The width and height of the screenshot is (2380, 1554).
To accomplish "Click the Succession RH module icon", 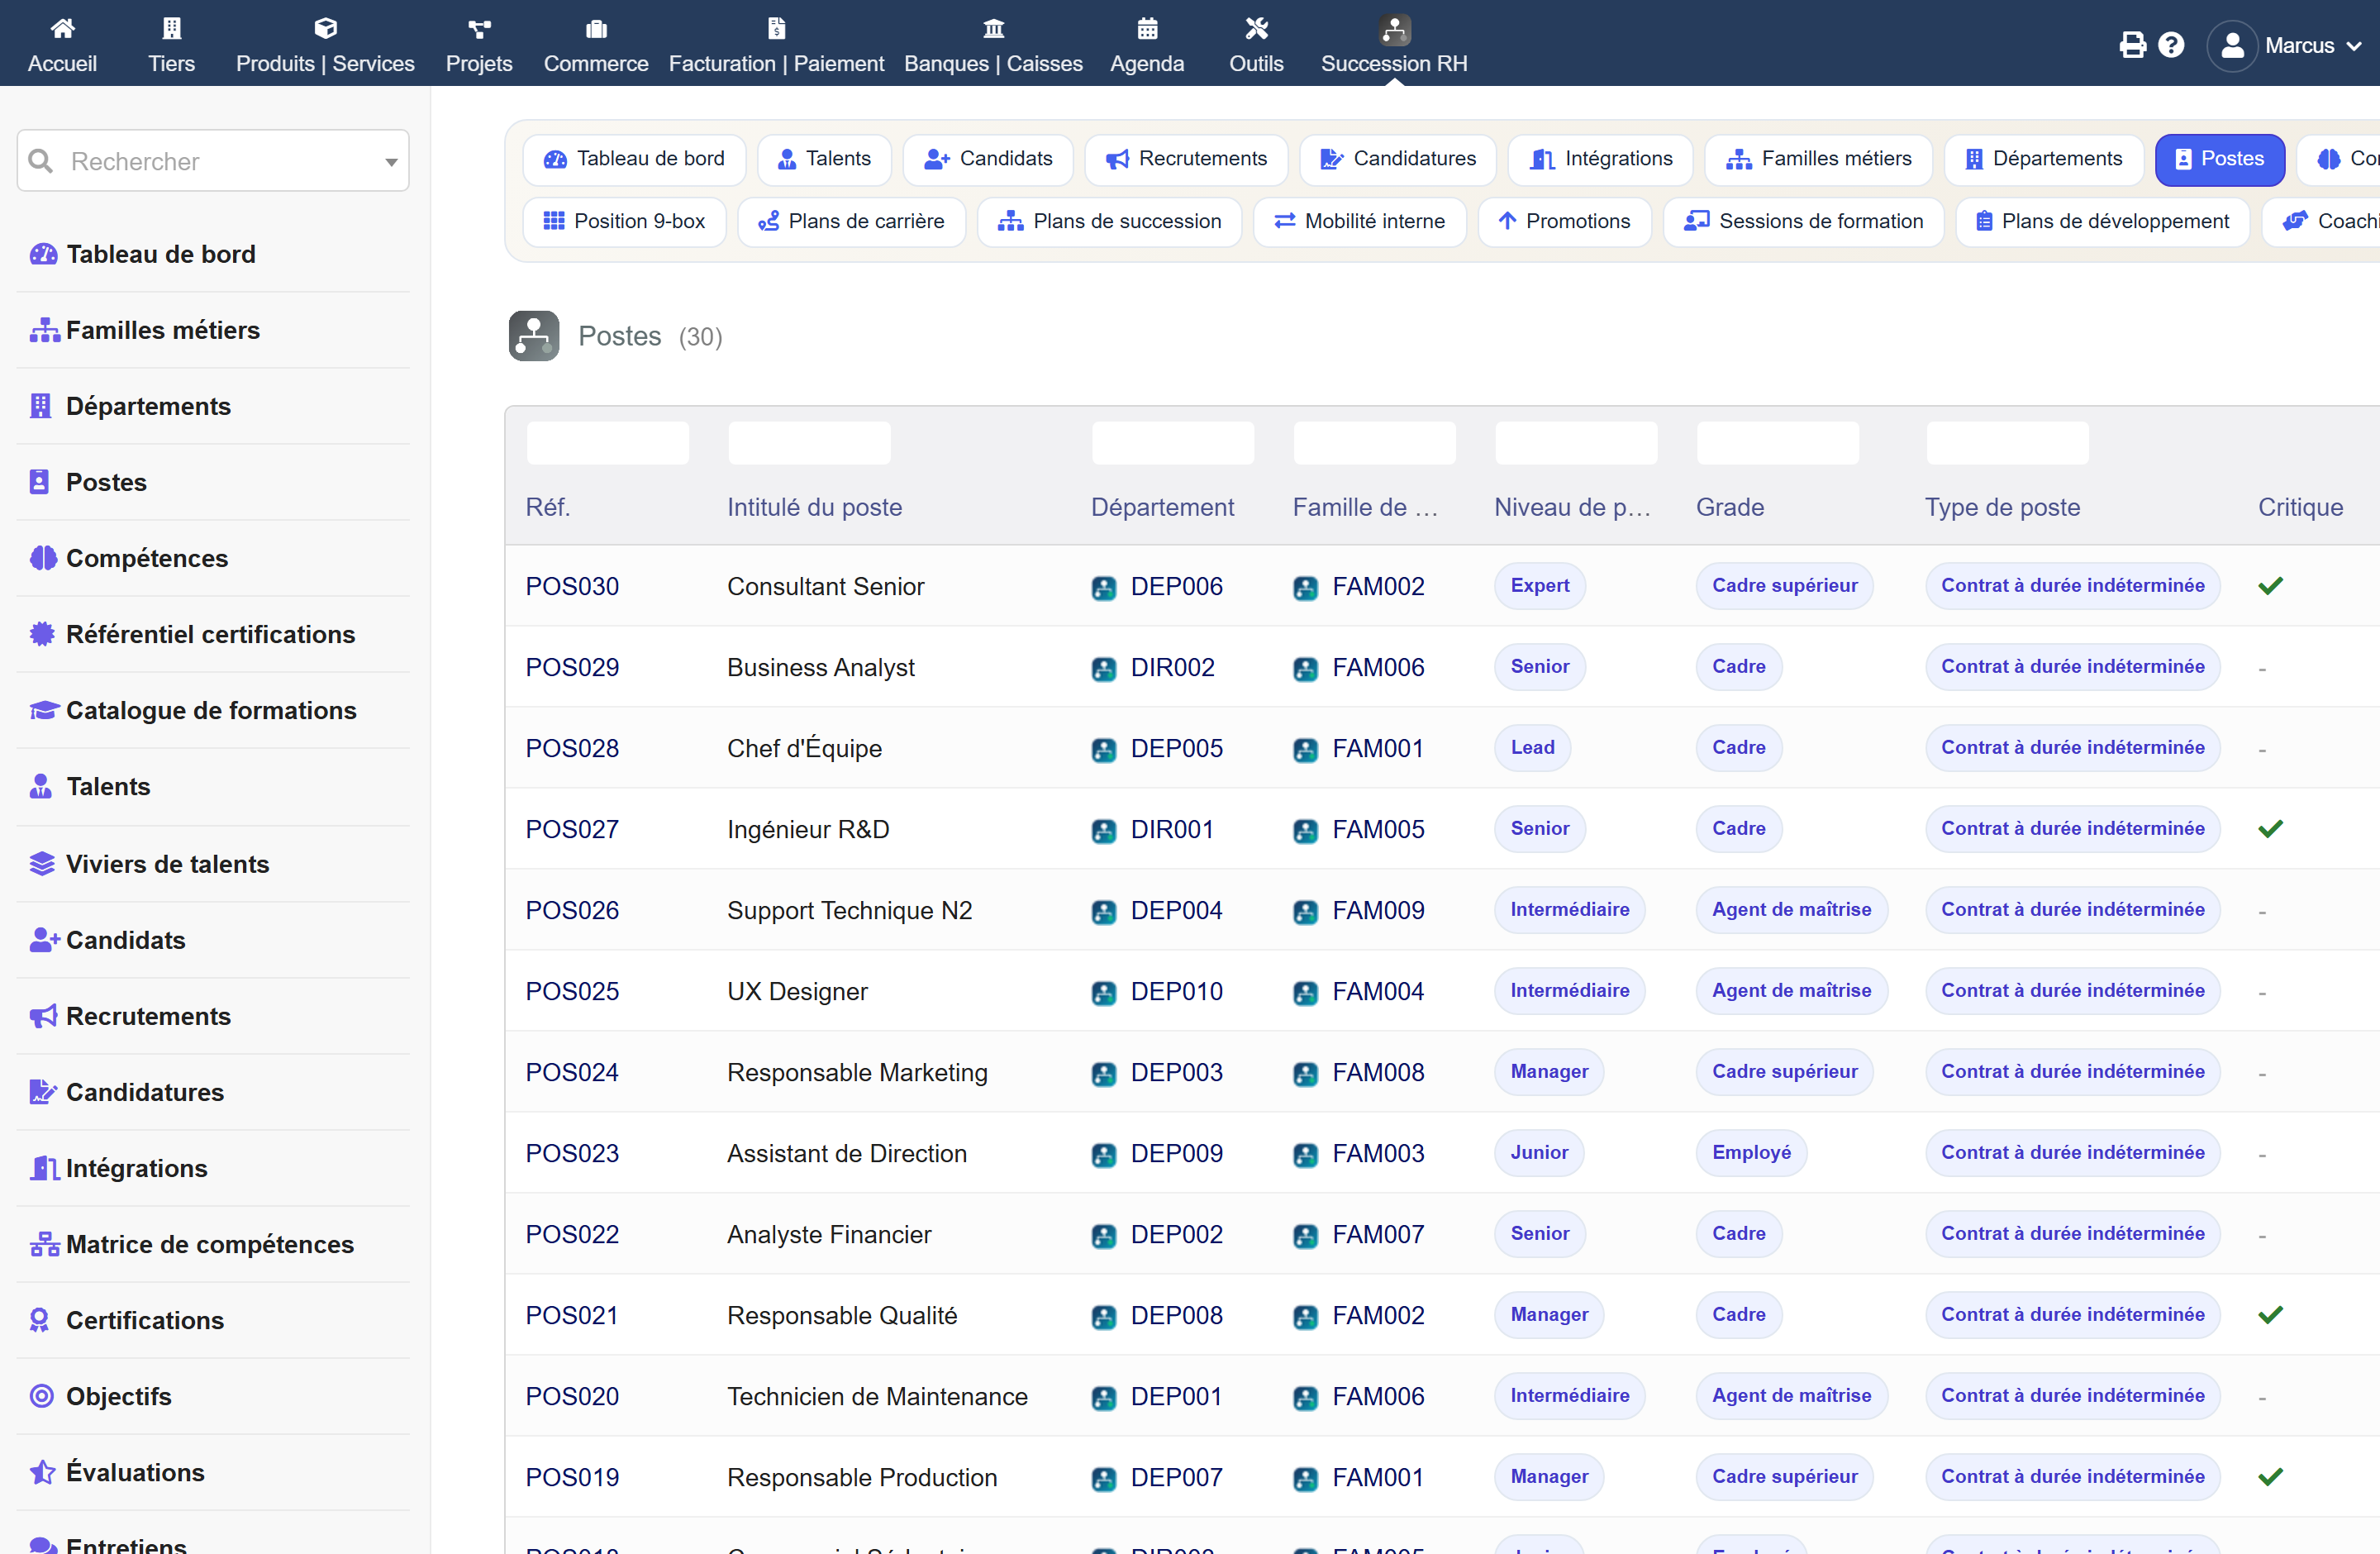I will tap(1394, 29).
